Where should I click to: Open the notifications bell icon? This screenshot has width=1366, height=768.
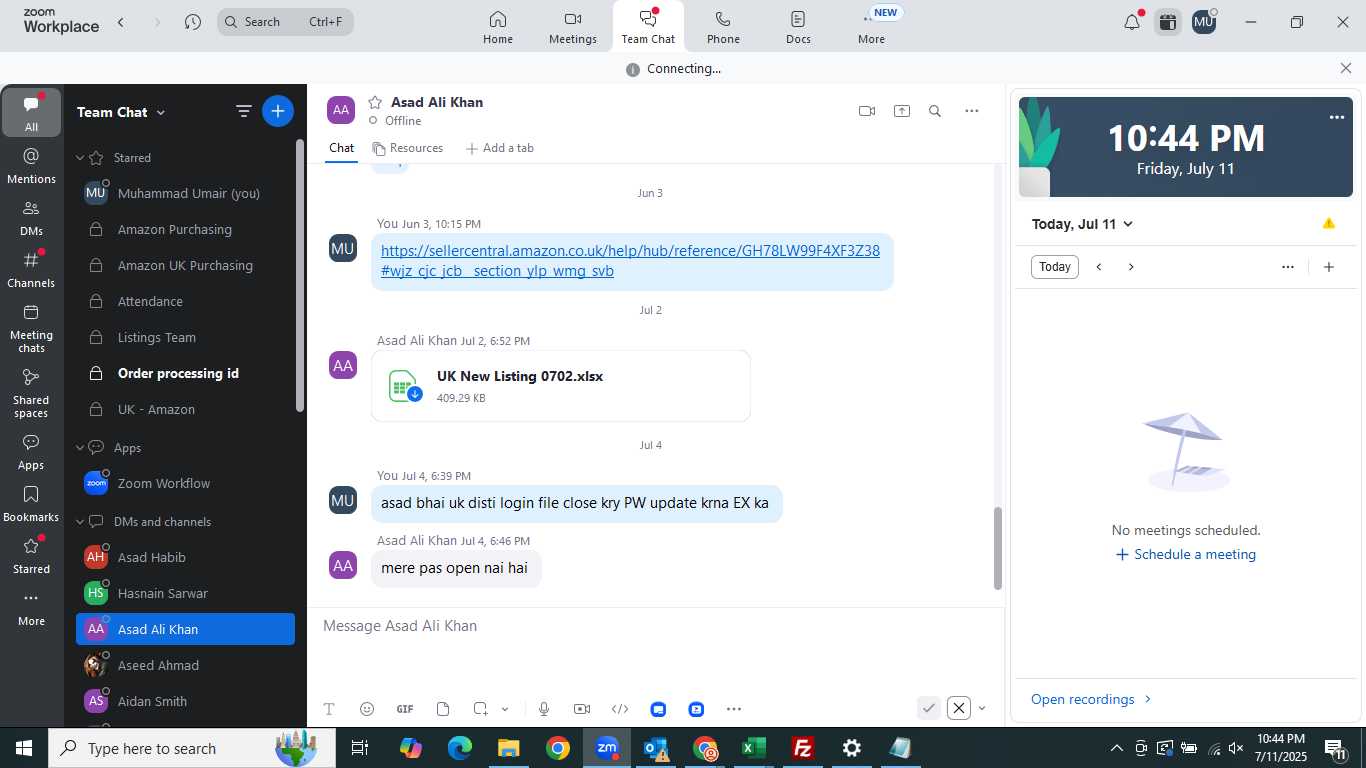tap(1132, 21)
